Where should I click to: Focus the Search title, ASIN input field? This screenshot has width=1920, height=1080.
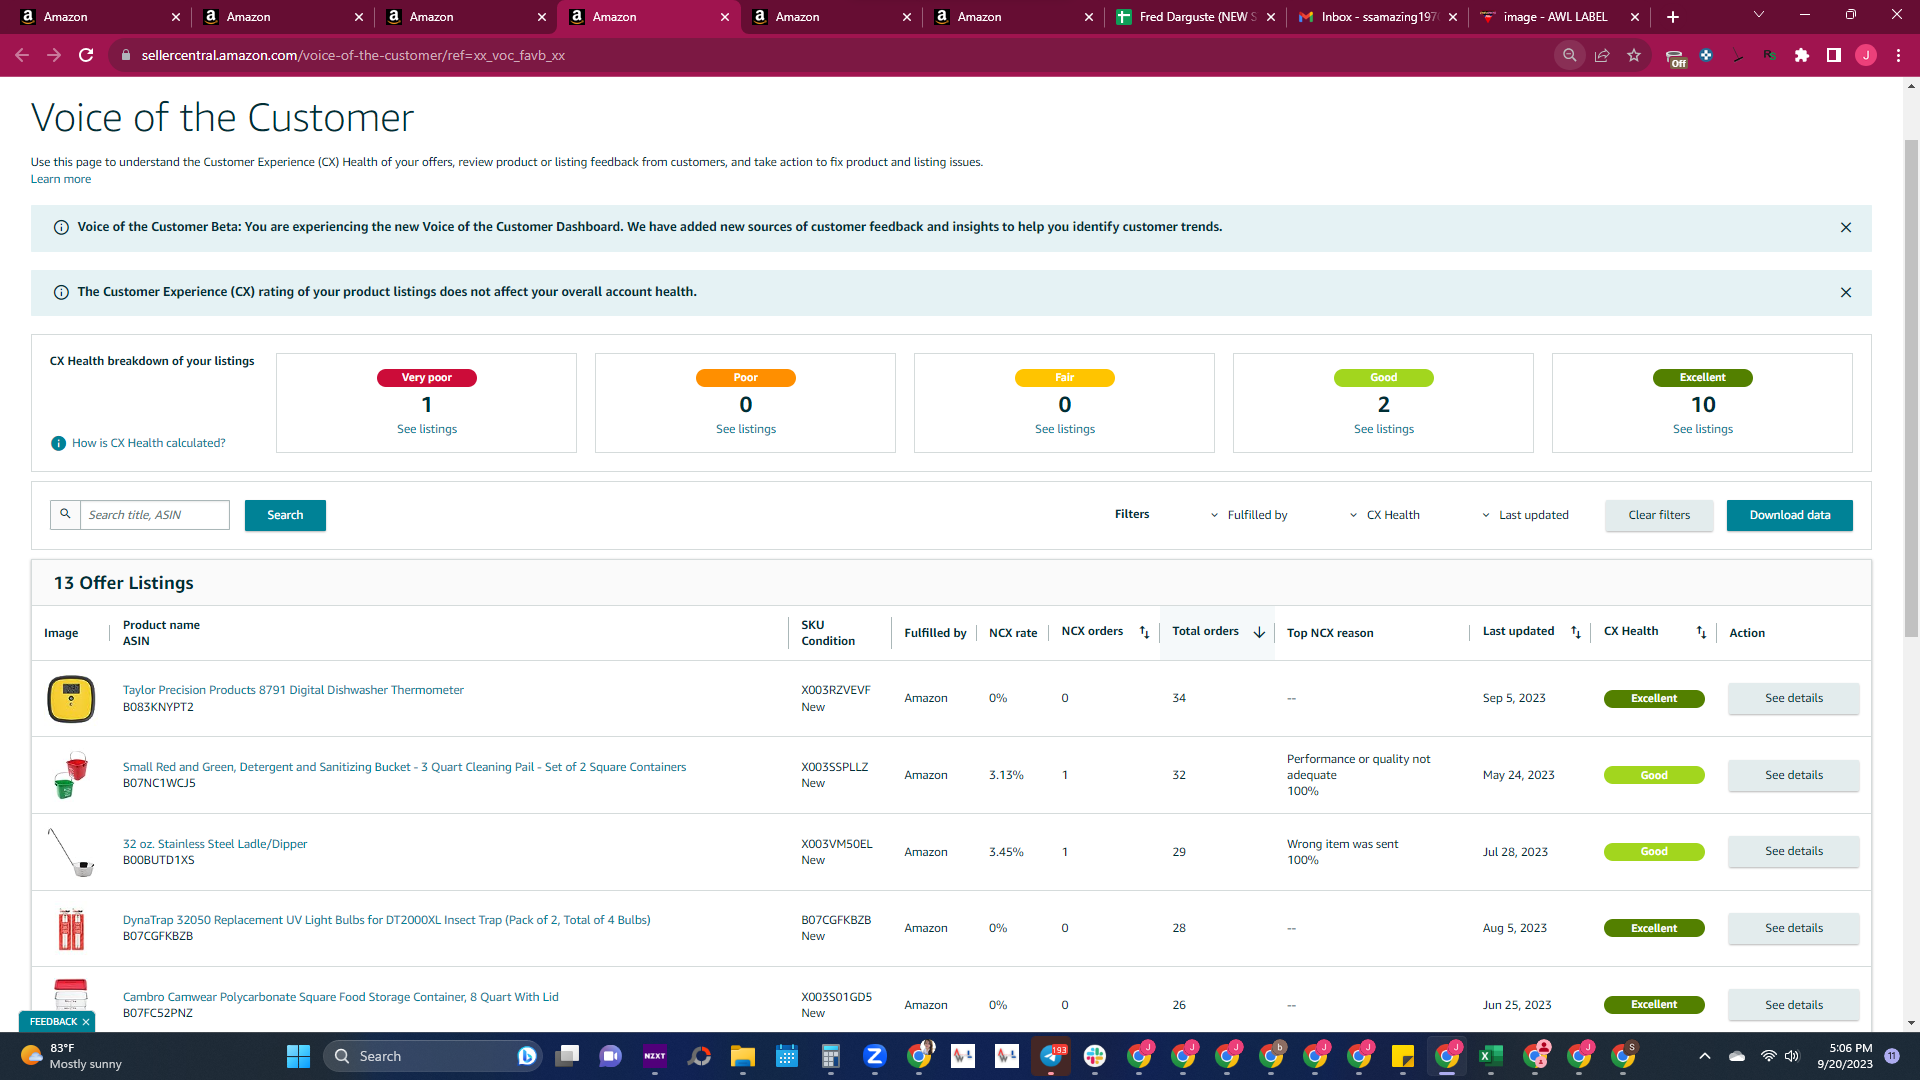(155, 515)
